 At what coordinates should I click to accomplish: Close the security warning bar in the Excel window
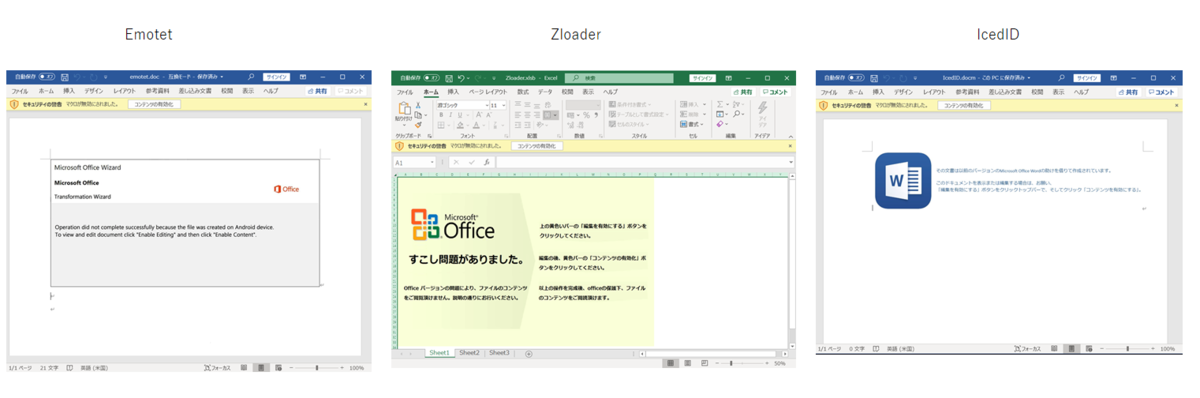[790, 146]
